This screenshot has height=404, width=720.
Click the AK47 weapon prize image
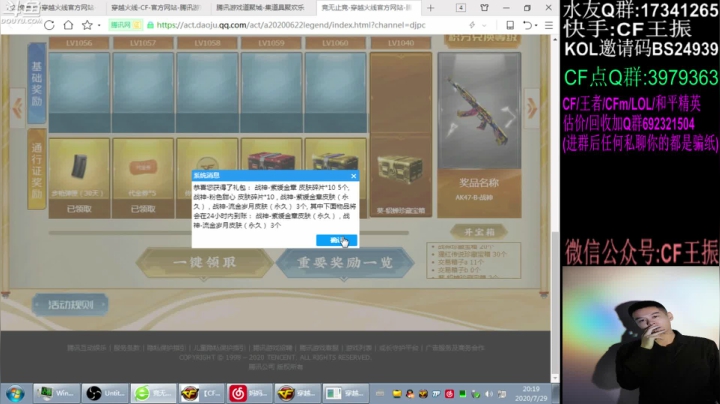pos(479,110)
